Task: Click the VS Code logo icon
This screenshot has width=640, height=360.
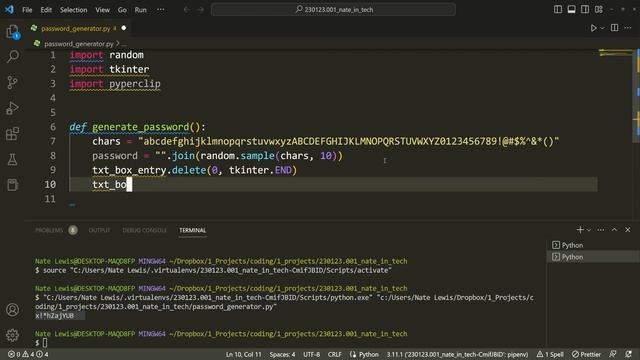Action: point(9,9)
